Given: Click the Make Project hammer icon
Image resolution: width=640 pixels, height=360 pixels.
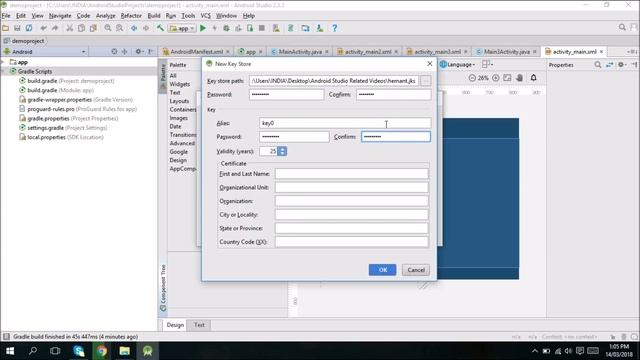Looking at the screenshot, I should [160, 28].
